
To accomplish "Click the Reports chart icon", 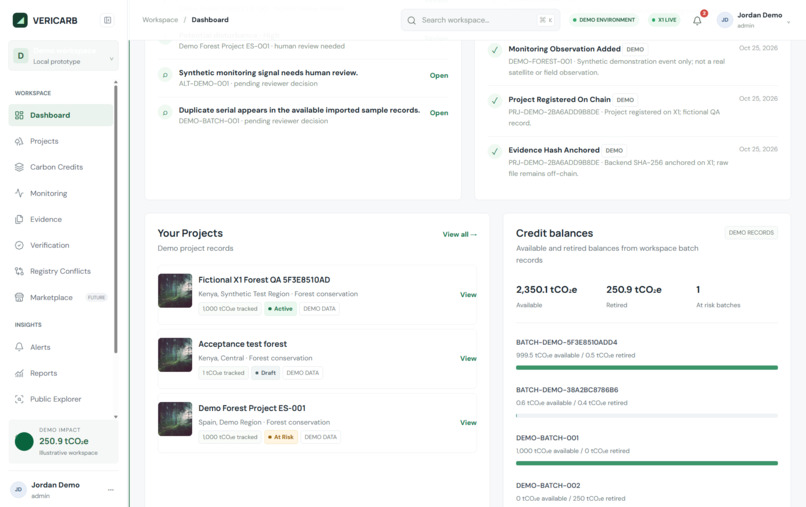I will [19, 373].
